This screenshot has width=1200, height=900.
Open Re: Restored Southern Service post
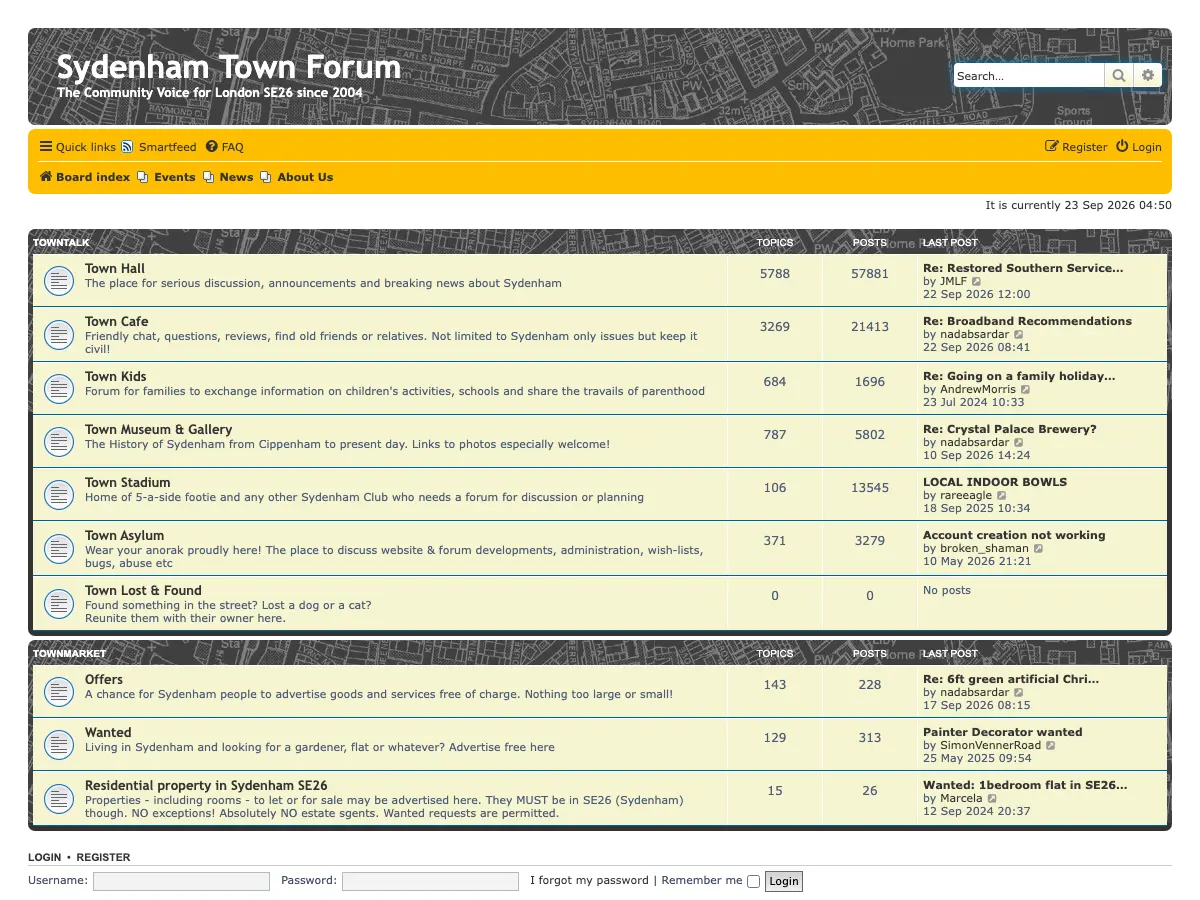point(1023,268)
